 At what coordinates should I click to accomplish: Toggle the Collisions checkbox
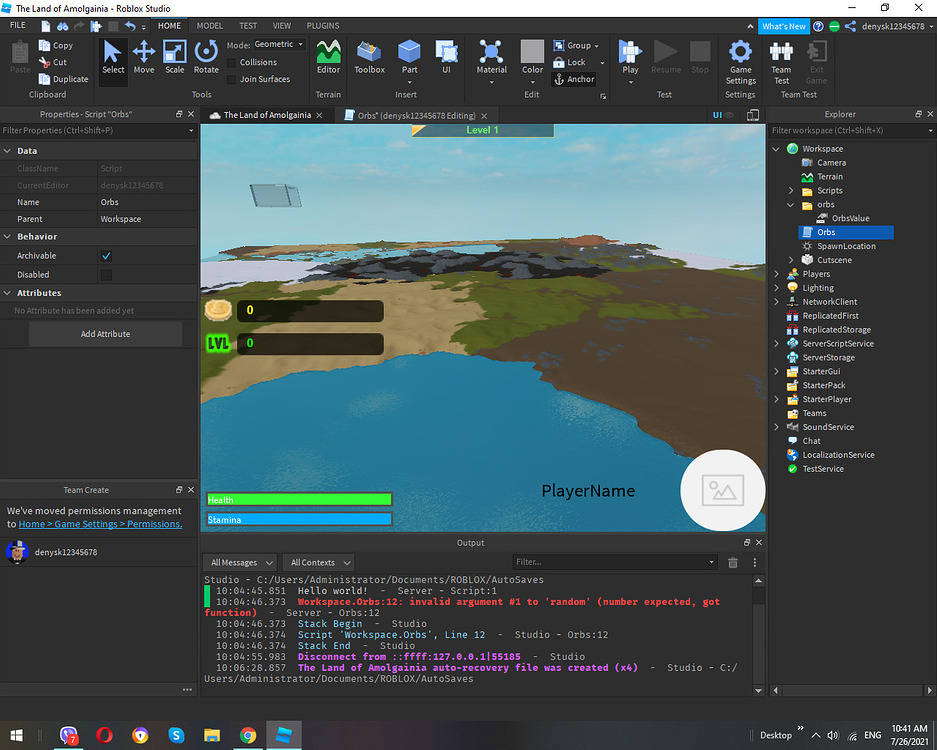coord(232,63)
